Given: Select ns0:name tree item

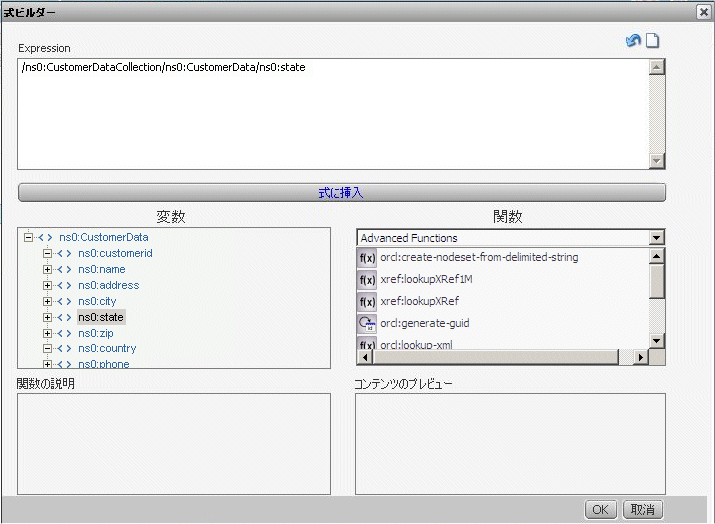Looking at the screenshot, I should point(101,269).
